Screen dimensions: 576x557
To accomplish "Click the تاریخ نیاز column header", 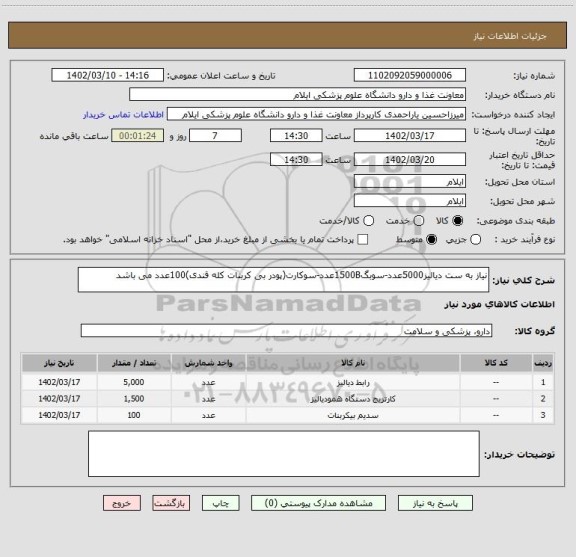I will point(59,363).
